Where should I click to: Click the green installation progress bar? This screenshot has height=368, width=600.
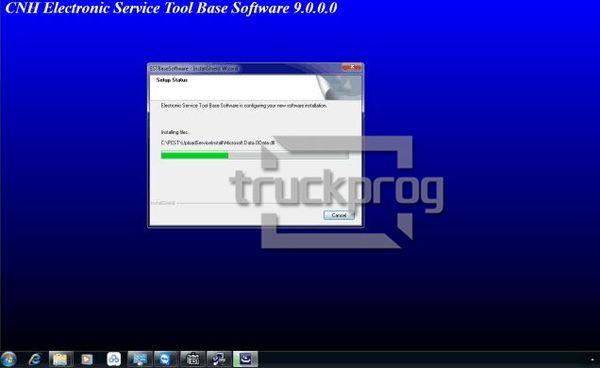tap(255, 155)
